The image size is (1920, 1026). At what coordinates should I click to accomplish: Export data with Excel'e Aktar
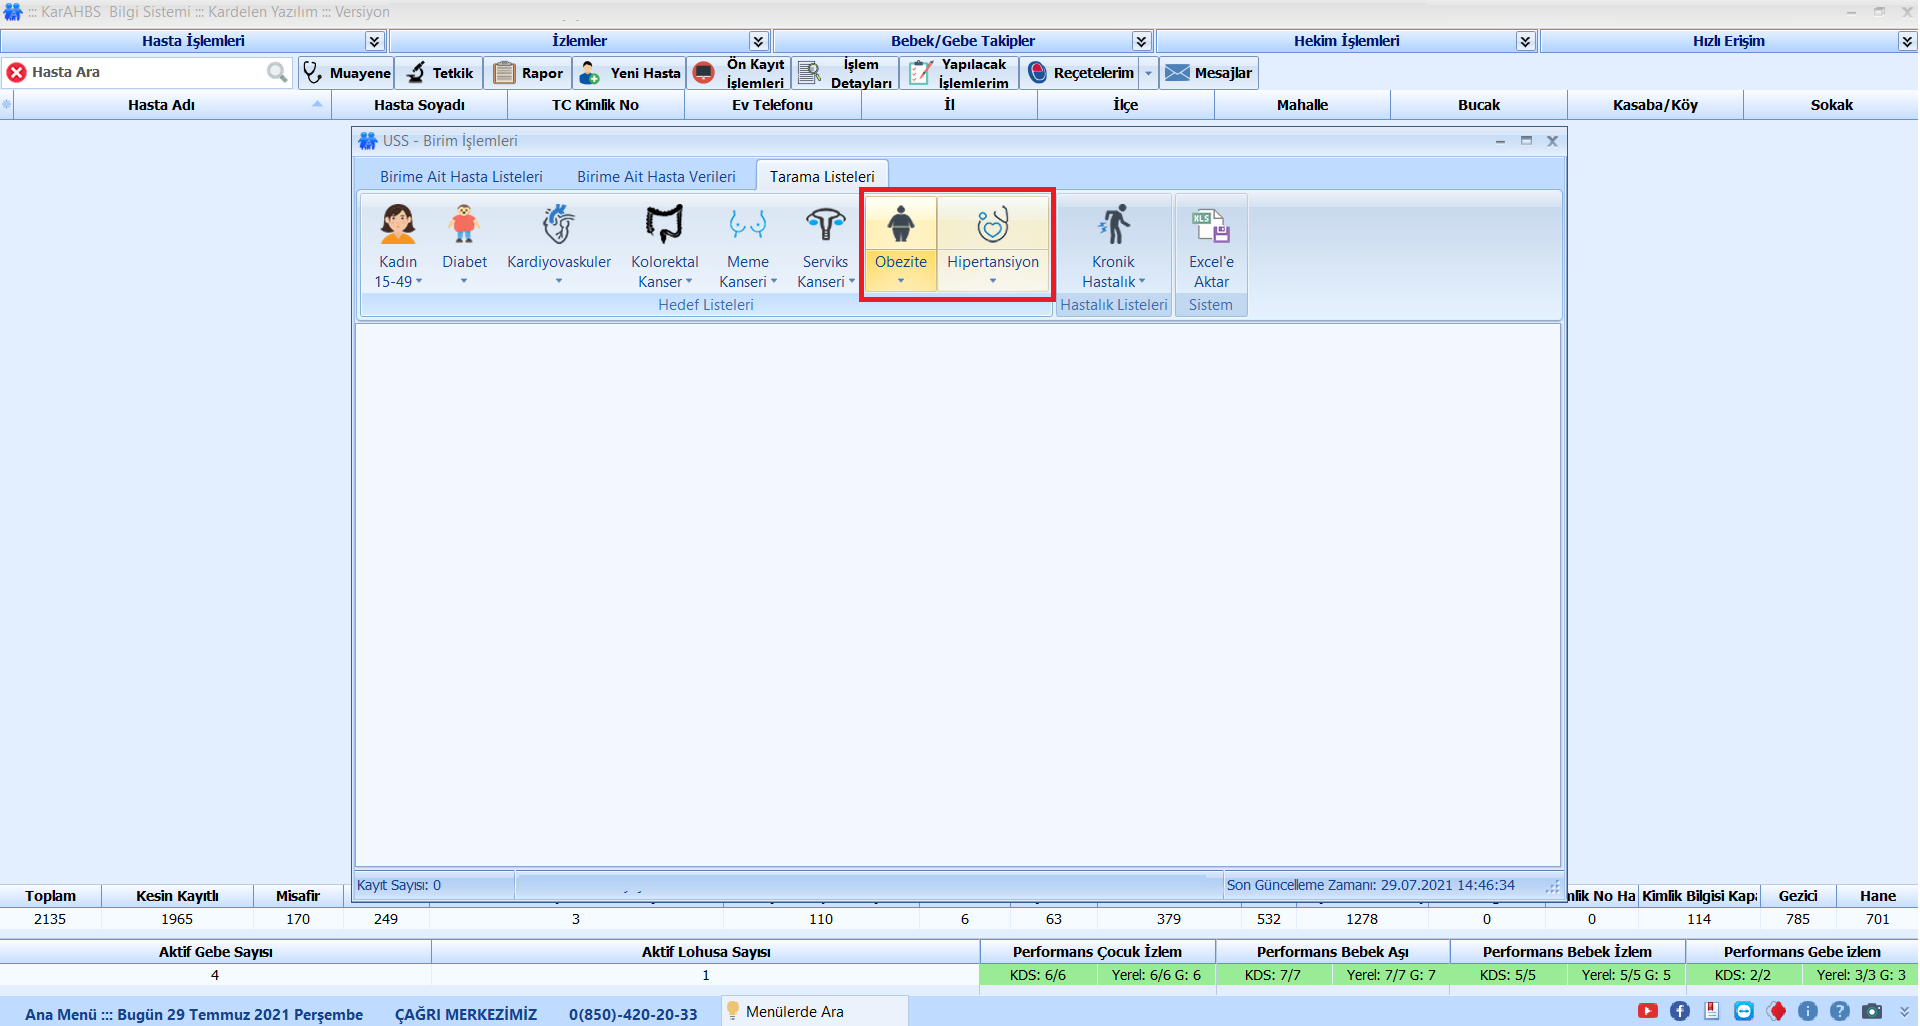(1210, 245)
